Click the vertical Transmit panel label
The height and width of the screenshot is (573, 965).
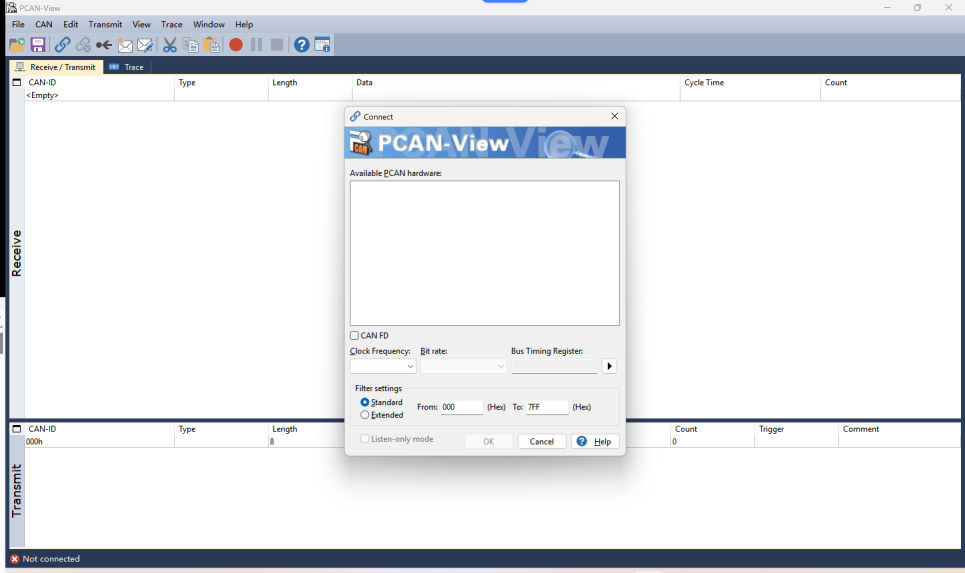pos(16,491)
